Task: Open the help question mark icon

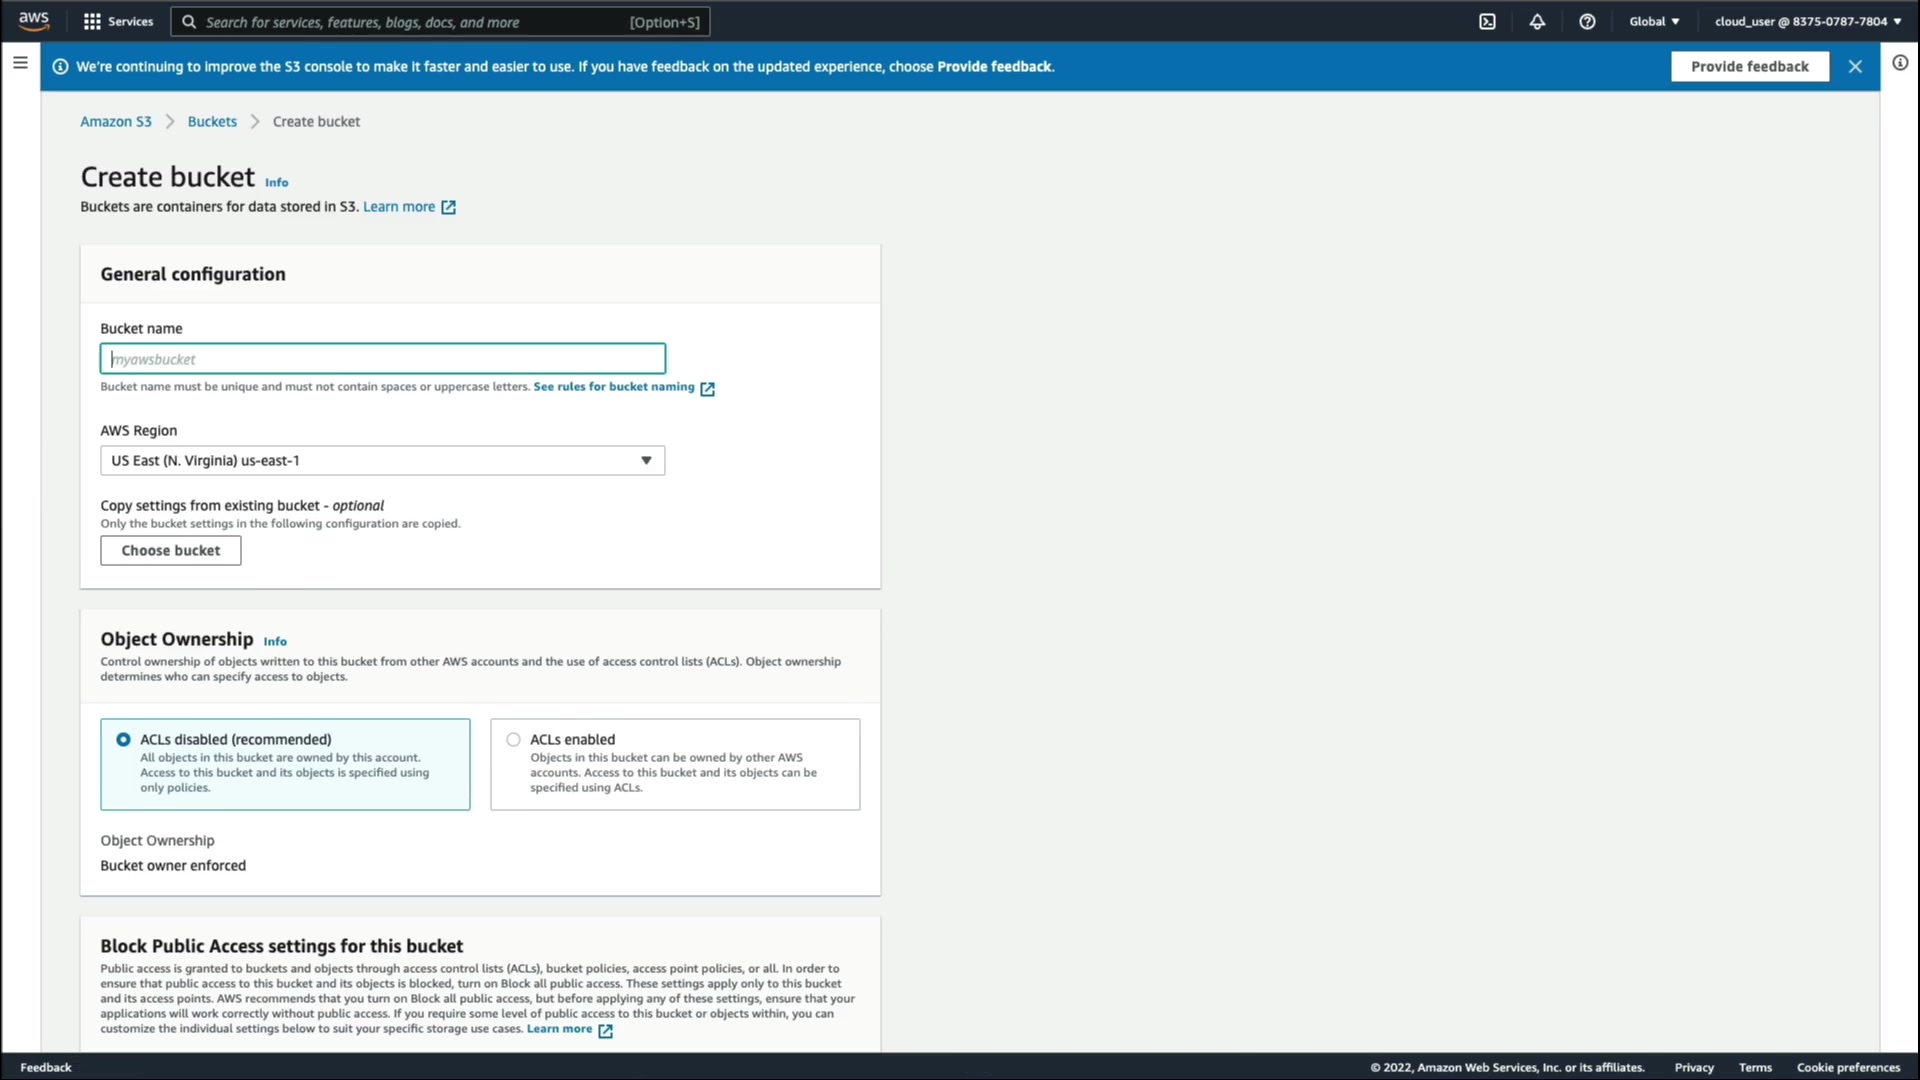Action: [x=1587, y=21]
